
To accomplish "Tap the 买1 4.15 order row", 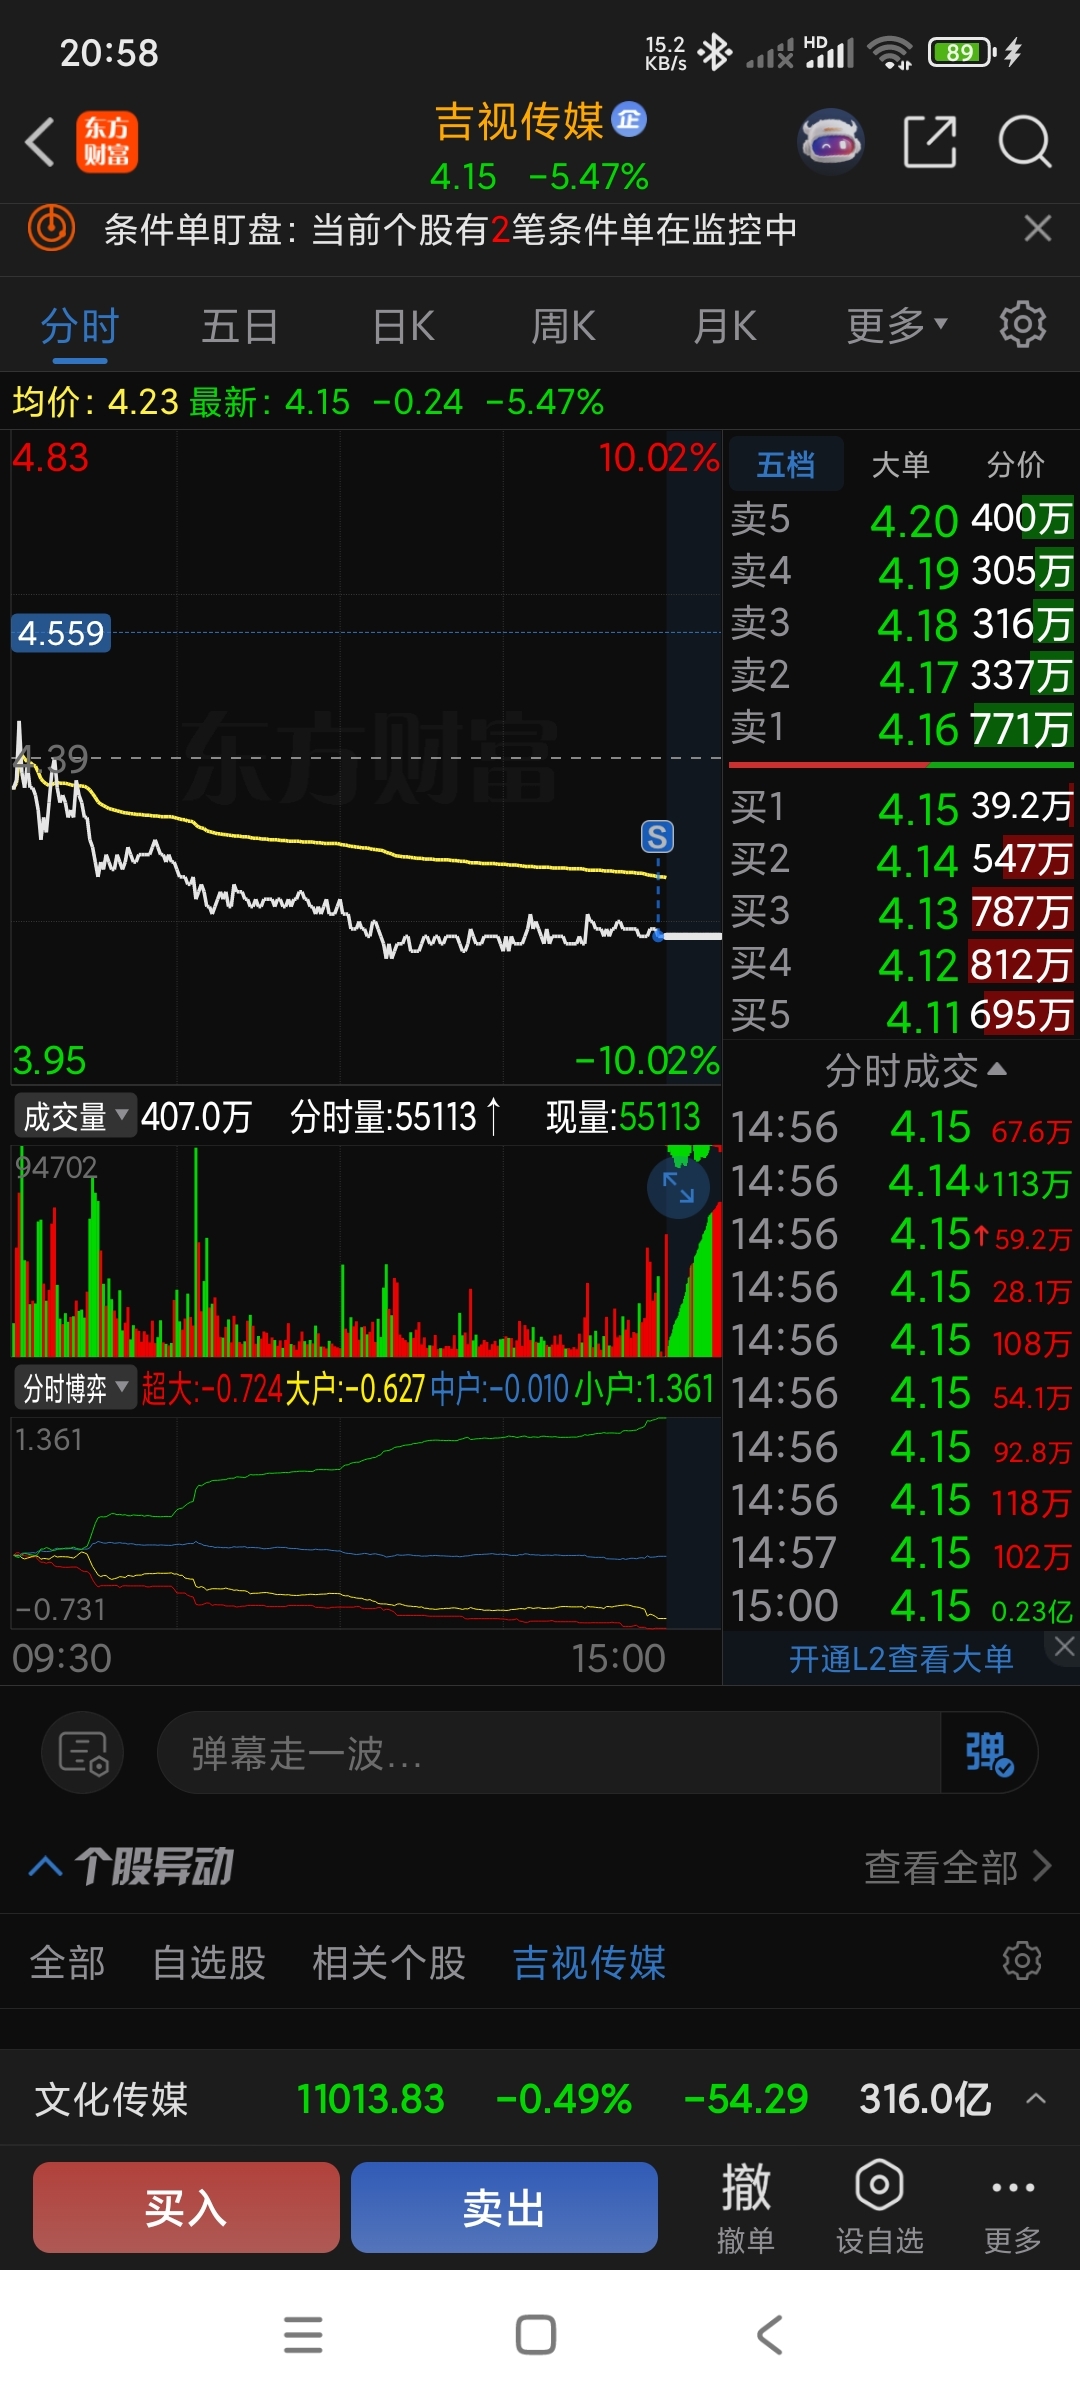I will coord(902,807).
